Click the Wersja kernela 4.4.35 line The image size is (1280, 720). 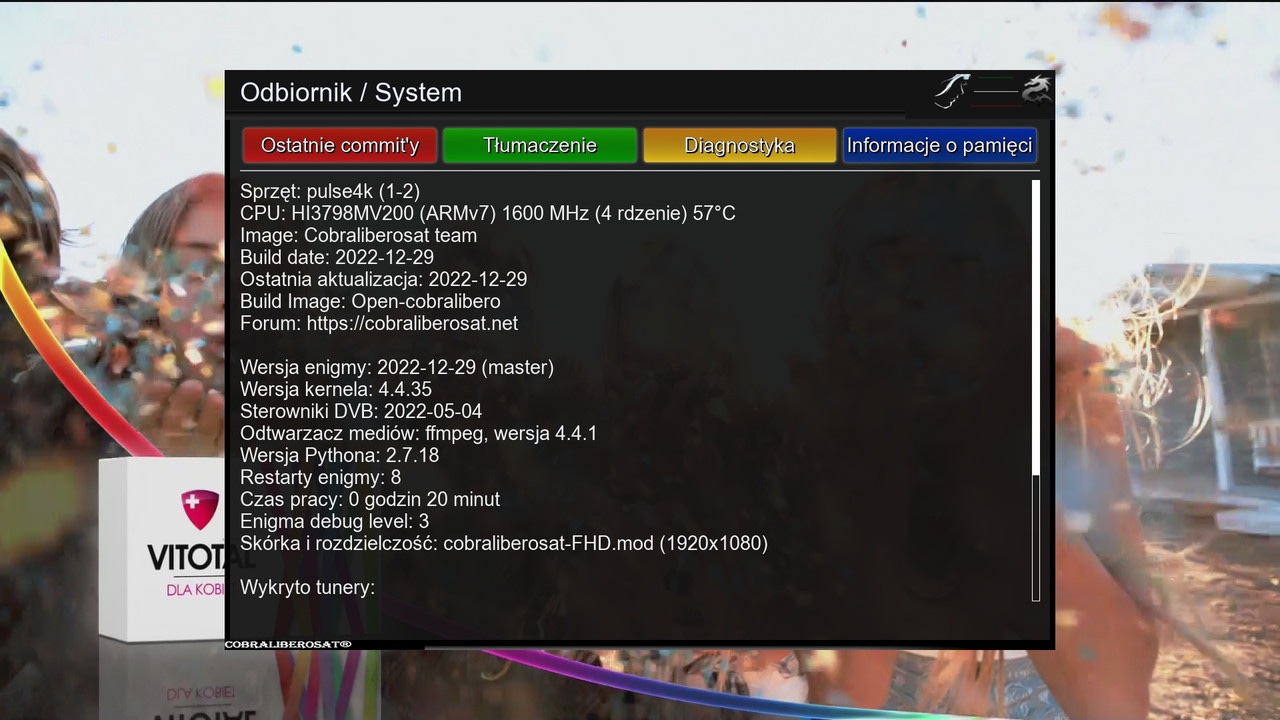coord(336,389)
